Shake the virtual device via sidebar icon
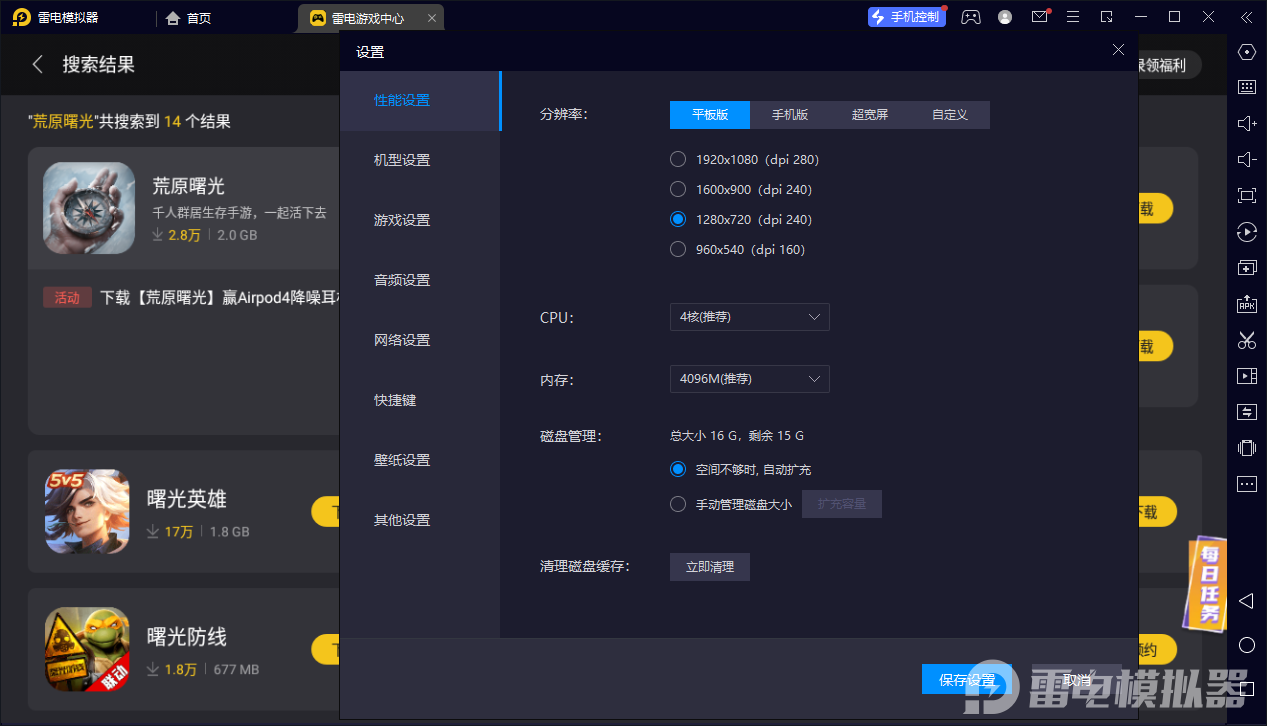Viewport: 1267px width, 726px height. tap(1246, 447)
